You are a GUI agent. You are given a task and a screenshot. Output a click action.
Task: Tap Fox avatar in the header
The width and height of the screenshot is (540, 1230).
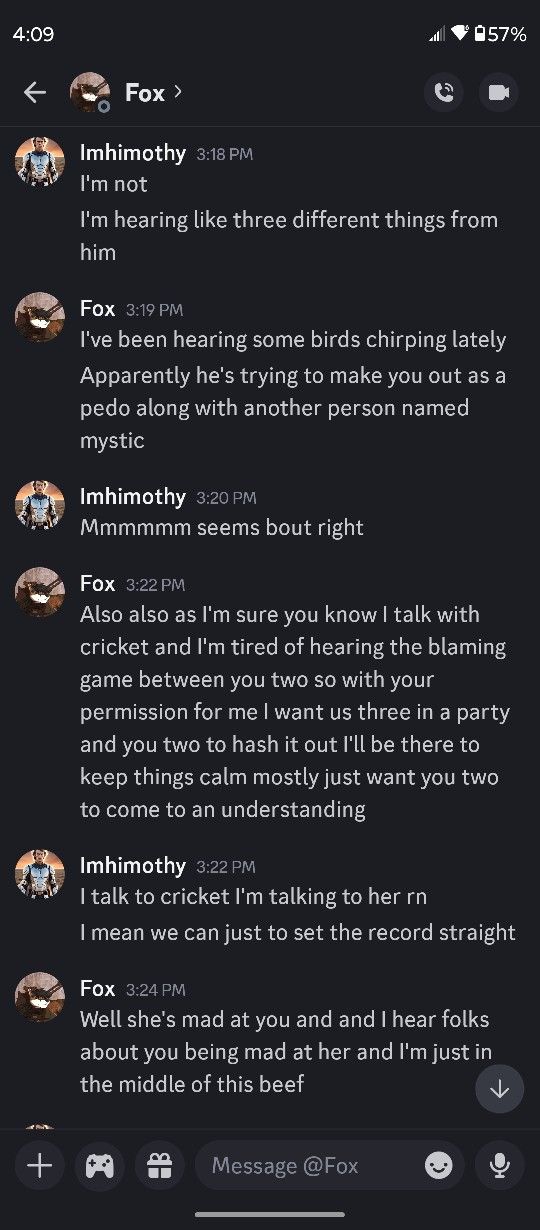(89, 93)
